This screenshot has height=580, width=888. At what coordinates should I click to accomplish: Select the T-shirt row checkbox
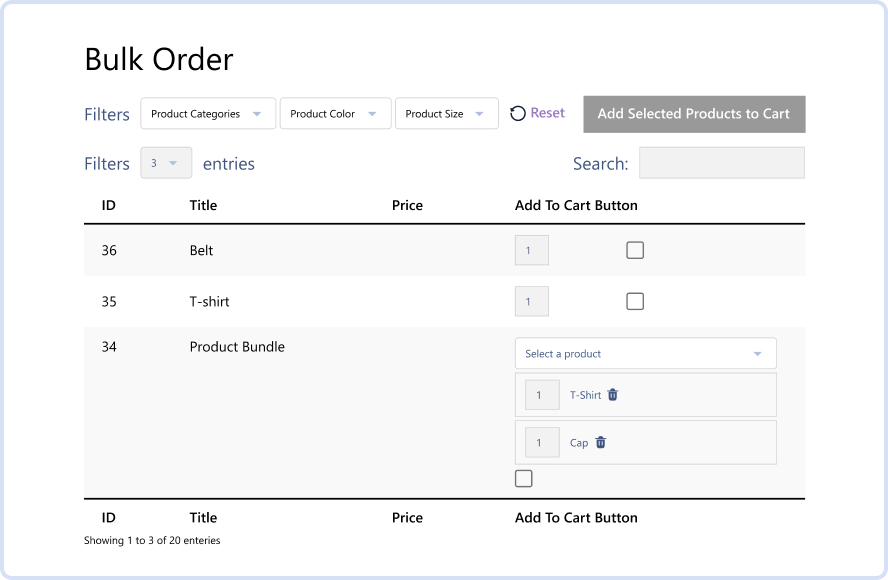point(634,301)
